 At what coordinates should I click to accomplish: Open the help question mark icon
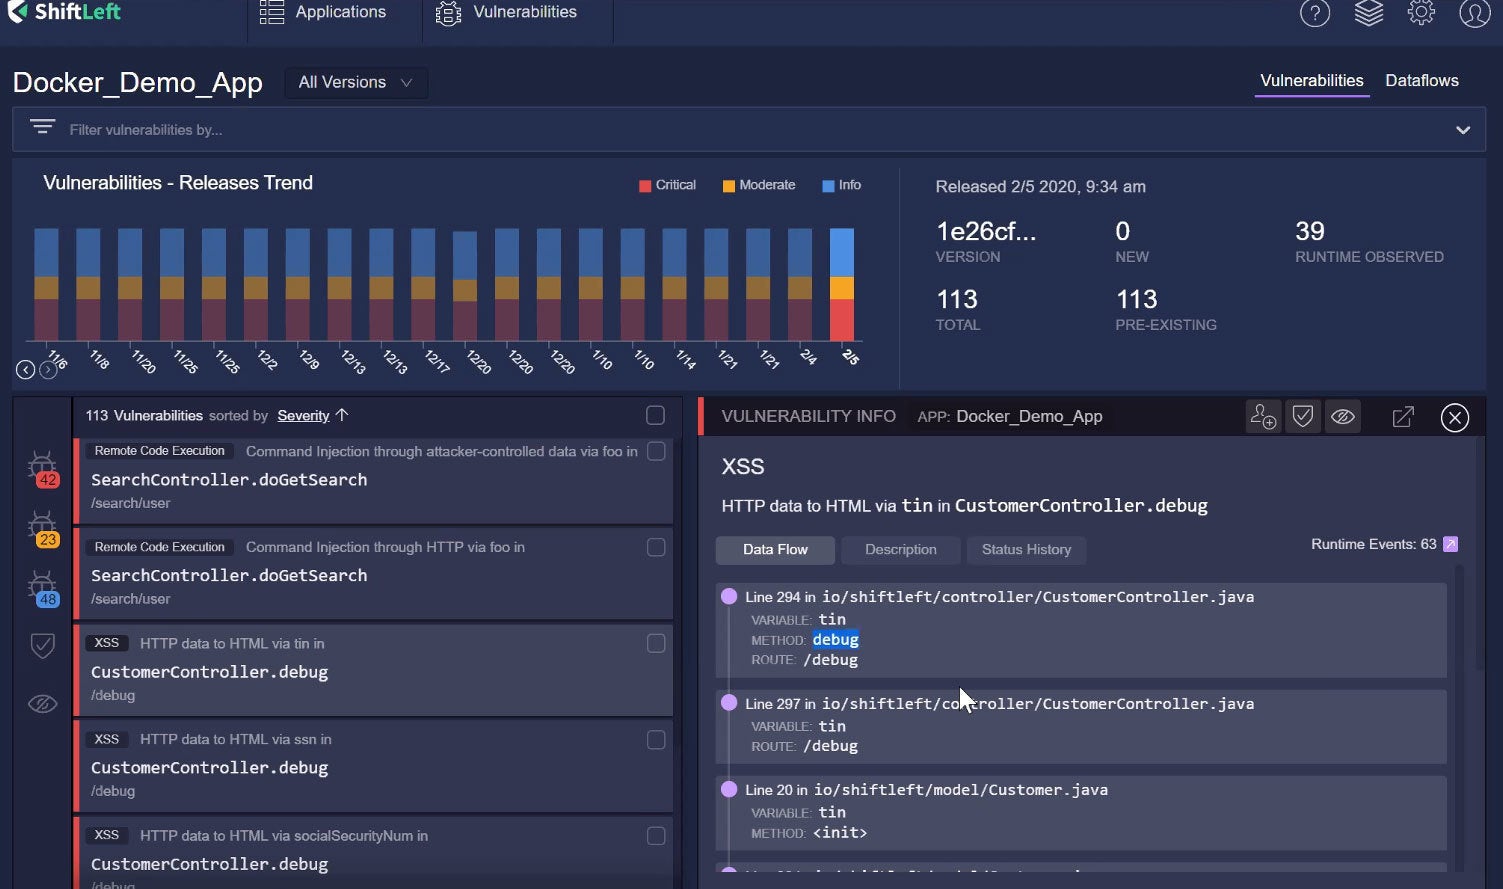pyautogui.click(x=1314, y=13)
